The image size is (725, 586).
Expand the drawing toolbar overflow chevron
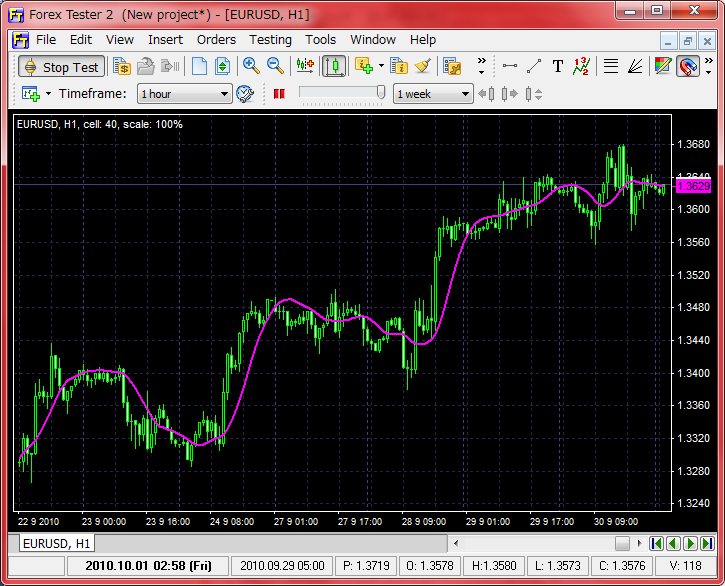[x=708, y=66]
